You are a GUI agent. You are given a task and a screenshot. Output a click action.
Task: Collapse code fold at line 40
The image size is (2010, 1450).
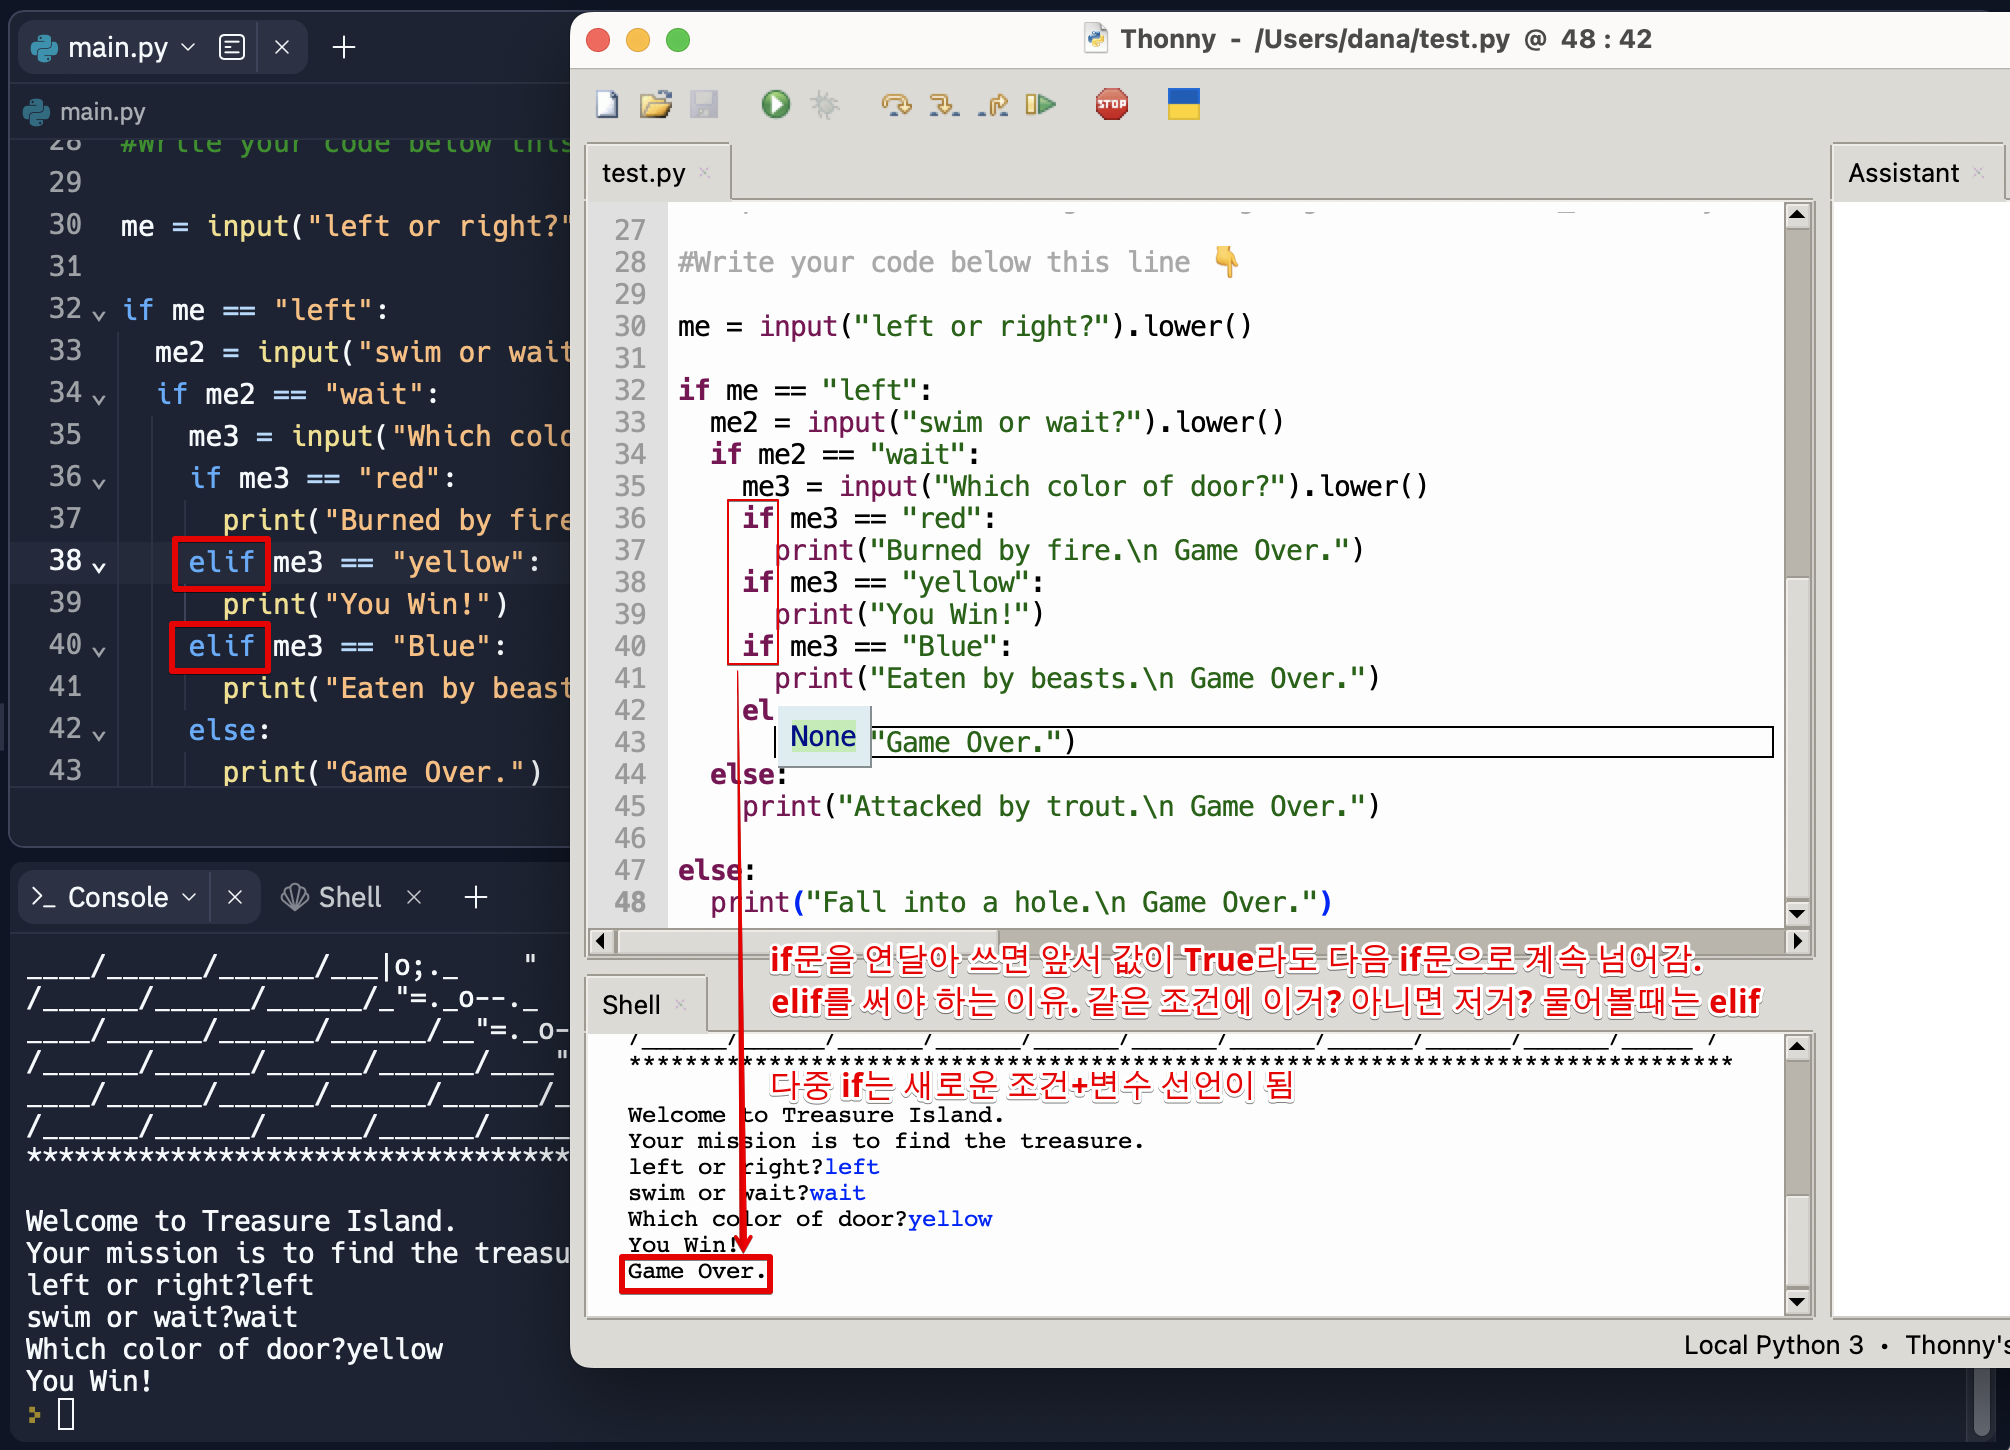(x=99, y=650)
